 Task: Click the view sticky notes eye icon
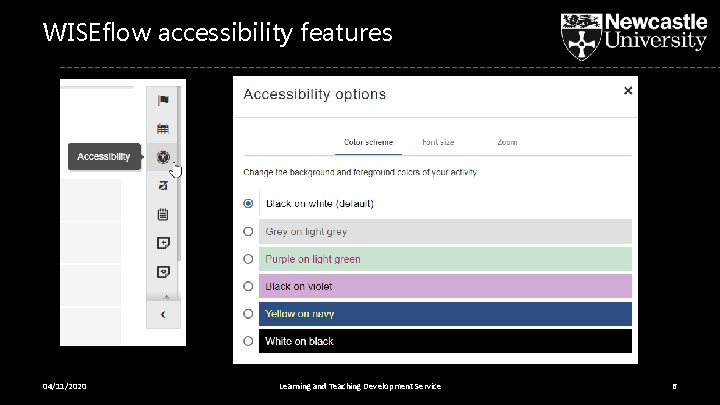tap(163, 272)
